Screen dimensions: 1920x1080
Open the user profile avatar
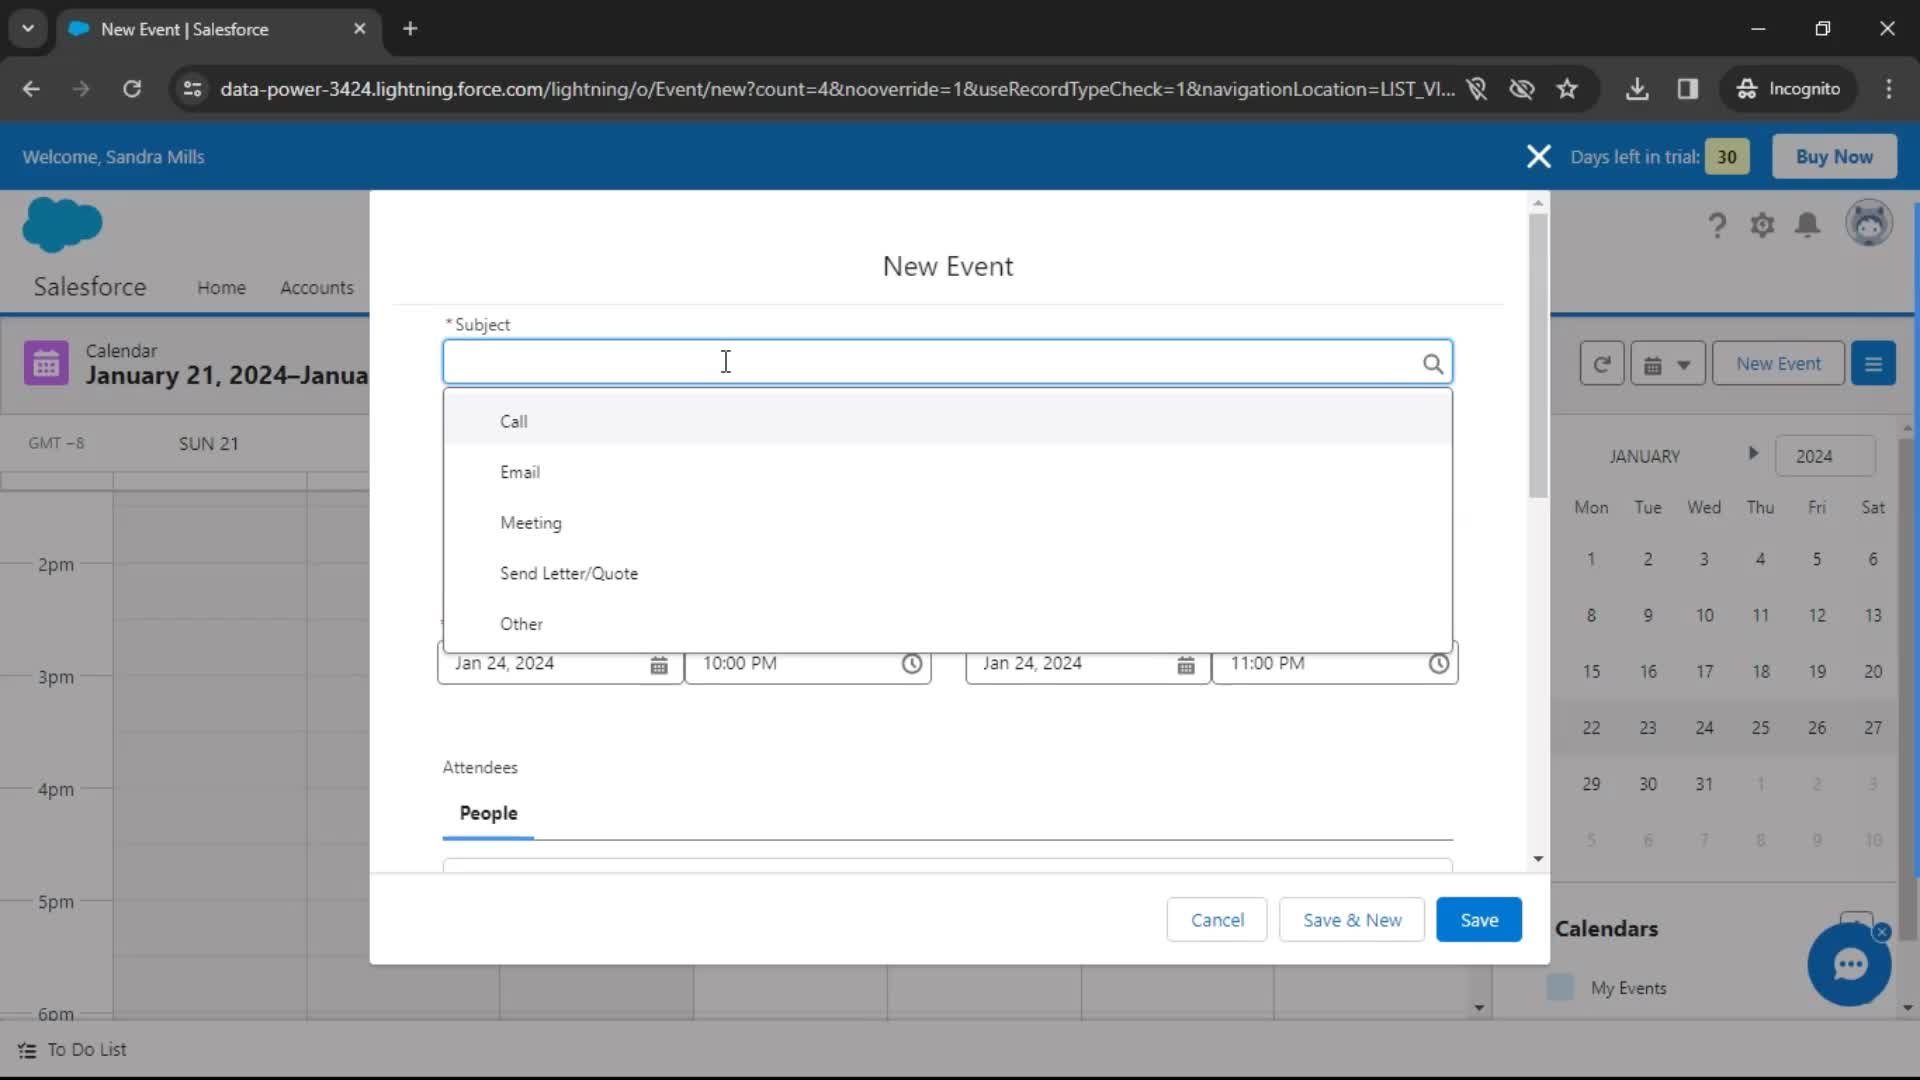pos(1868,223)
